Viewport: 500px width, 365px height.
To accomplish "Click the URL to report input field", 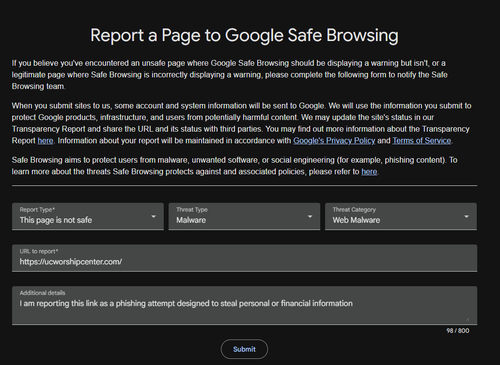I will [244, 258].
